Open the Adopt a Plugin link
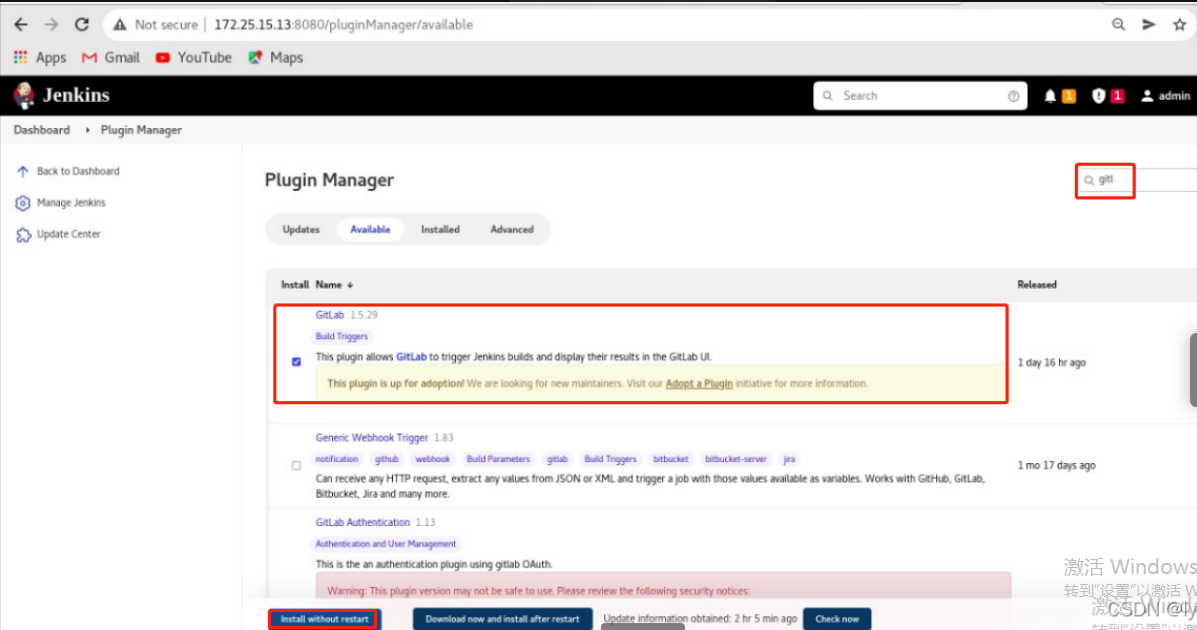 coord(699,383)
